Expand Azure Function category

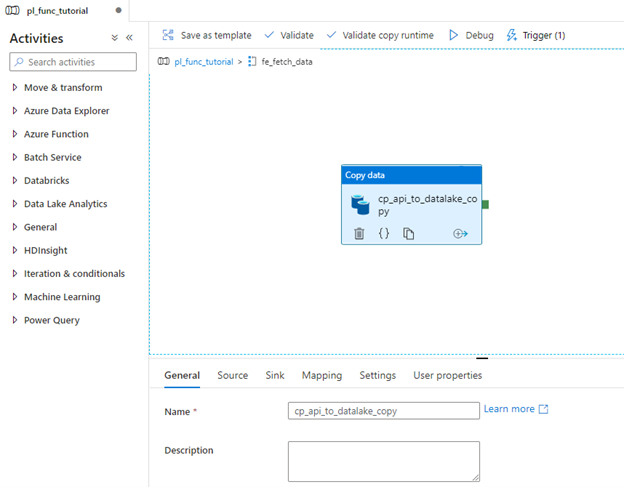coord(15,134)
